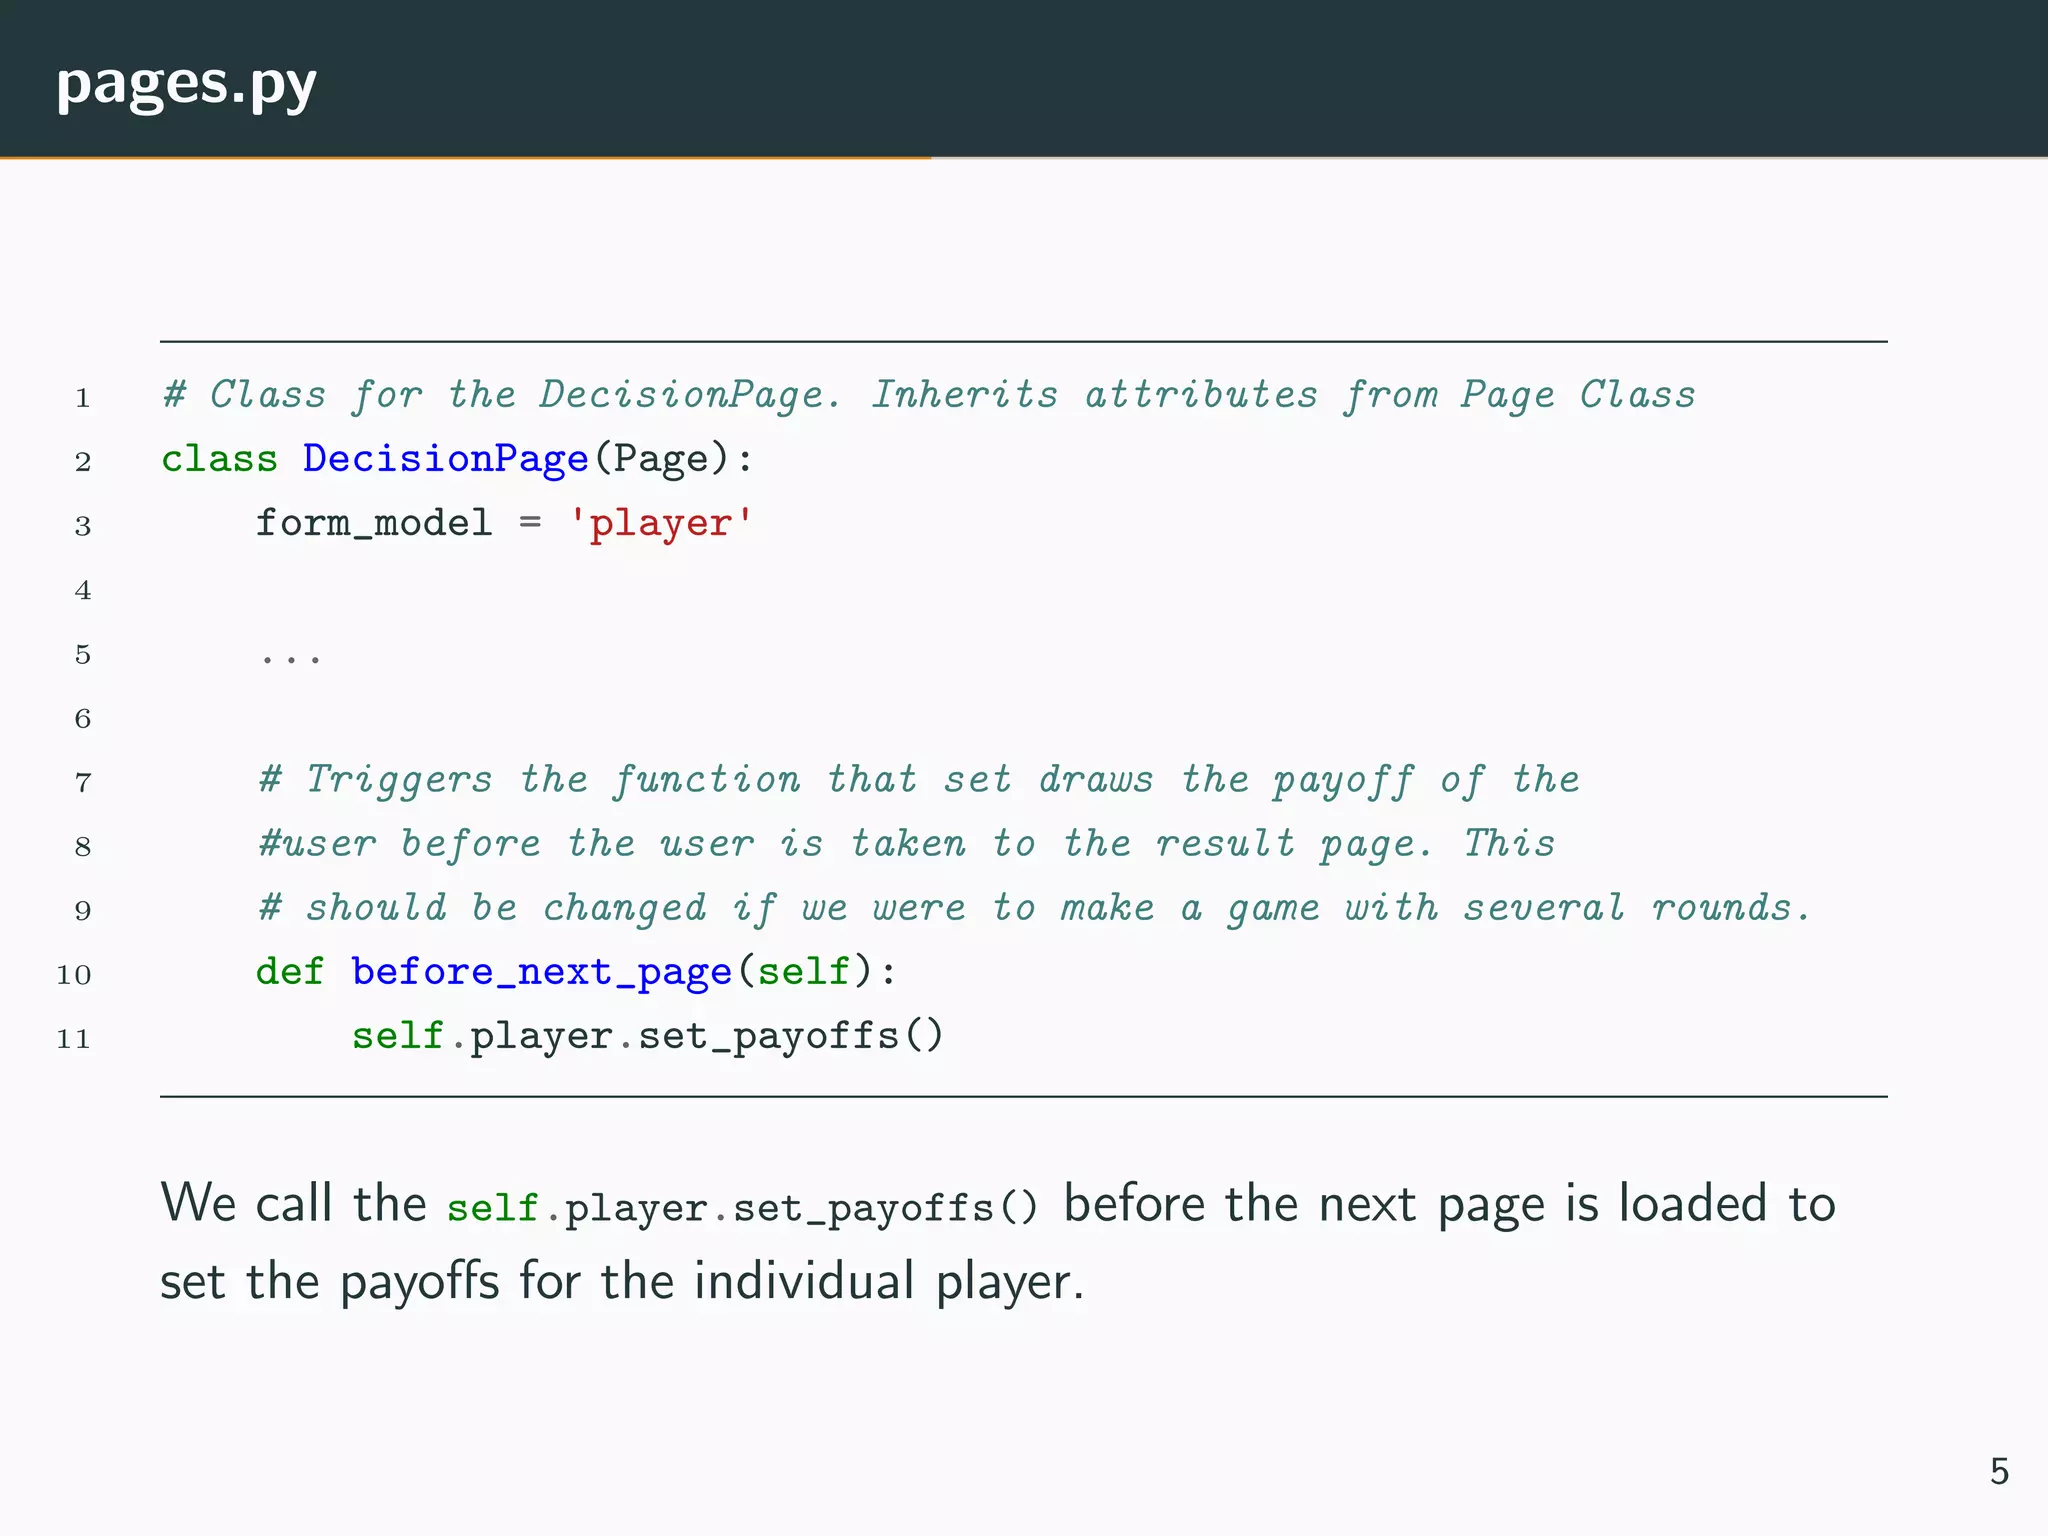Click the form_model variable name
Image resolution: width=2048 pixels, height=1536 pixels.
[x=373, y=523]
